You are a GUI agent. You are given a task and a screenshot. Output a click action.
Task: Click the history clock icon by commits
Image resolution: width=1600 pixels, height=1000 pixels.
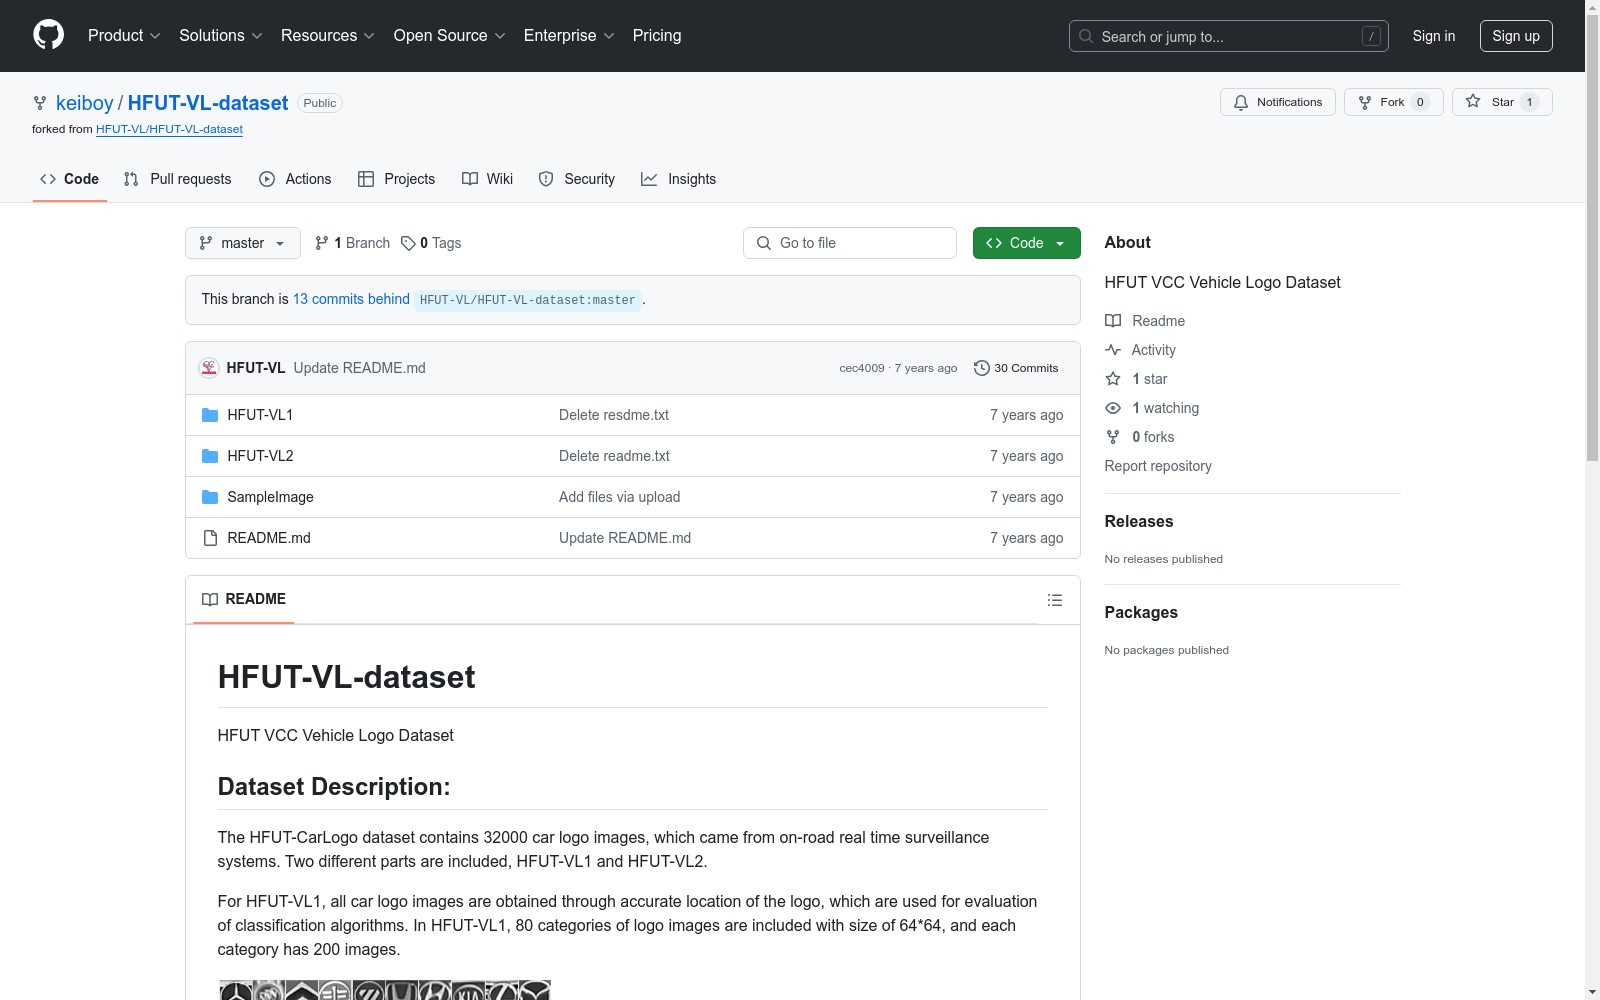click(x=982, y=368)
